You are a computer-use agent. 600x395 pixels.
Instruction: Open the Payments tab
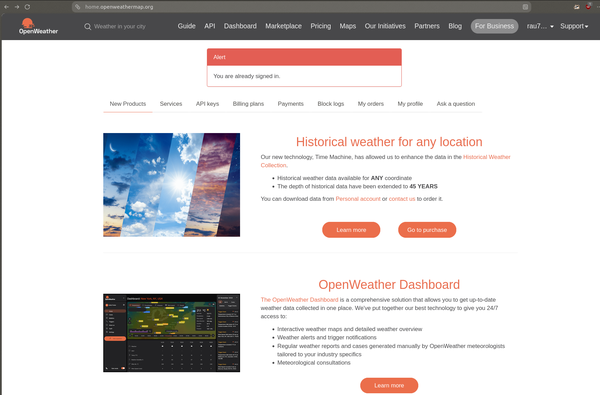290,104
